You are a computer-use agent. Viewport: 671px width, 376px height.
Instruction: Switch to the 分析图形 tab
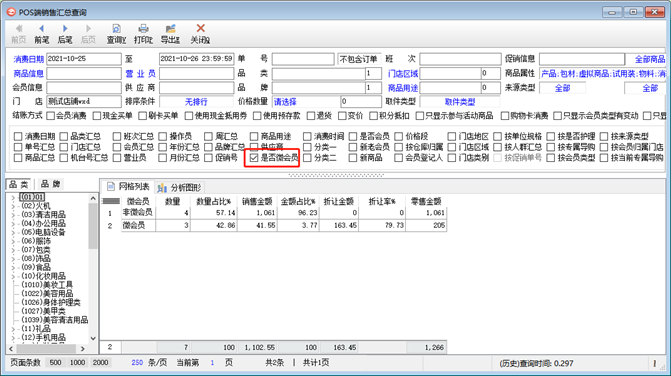pyautogui.click(x=180, y=187)
